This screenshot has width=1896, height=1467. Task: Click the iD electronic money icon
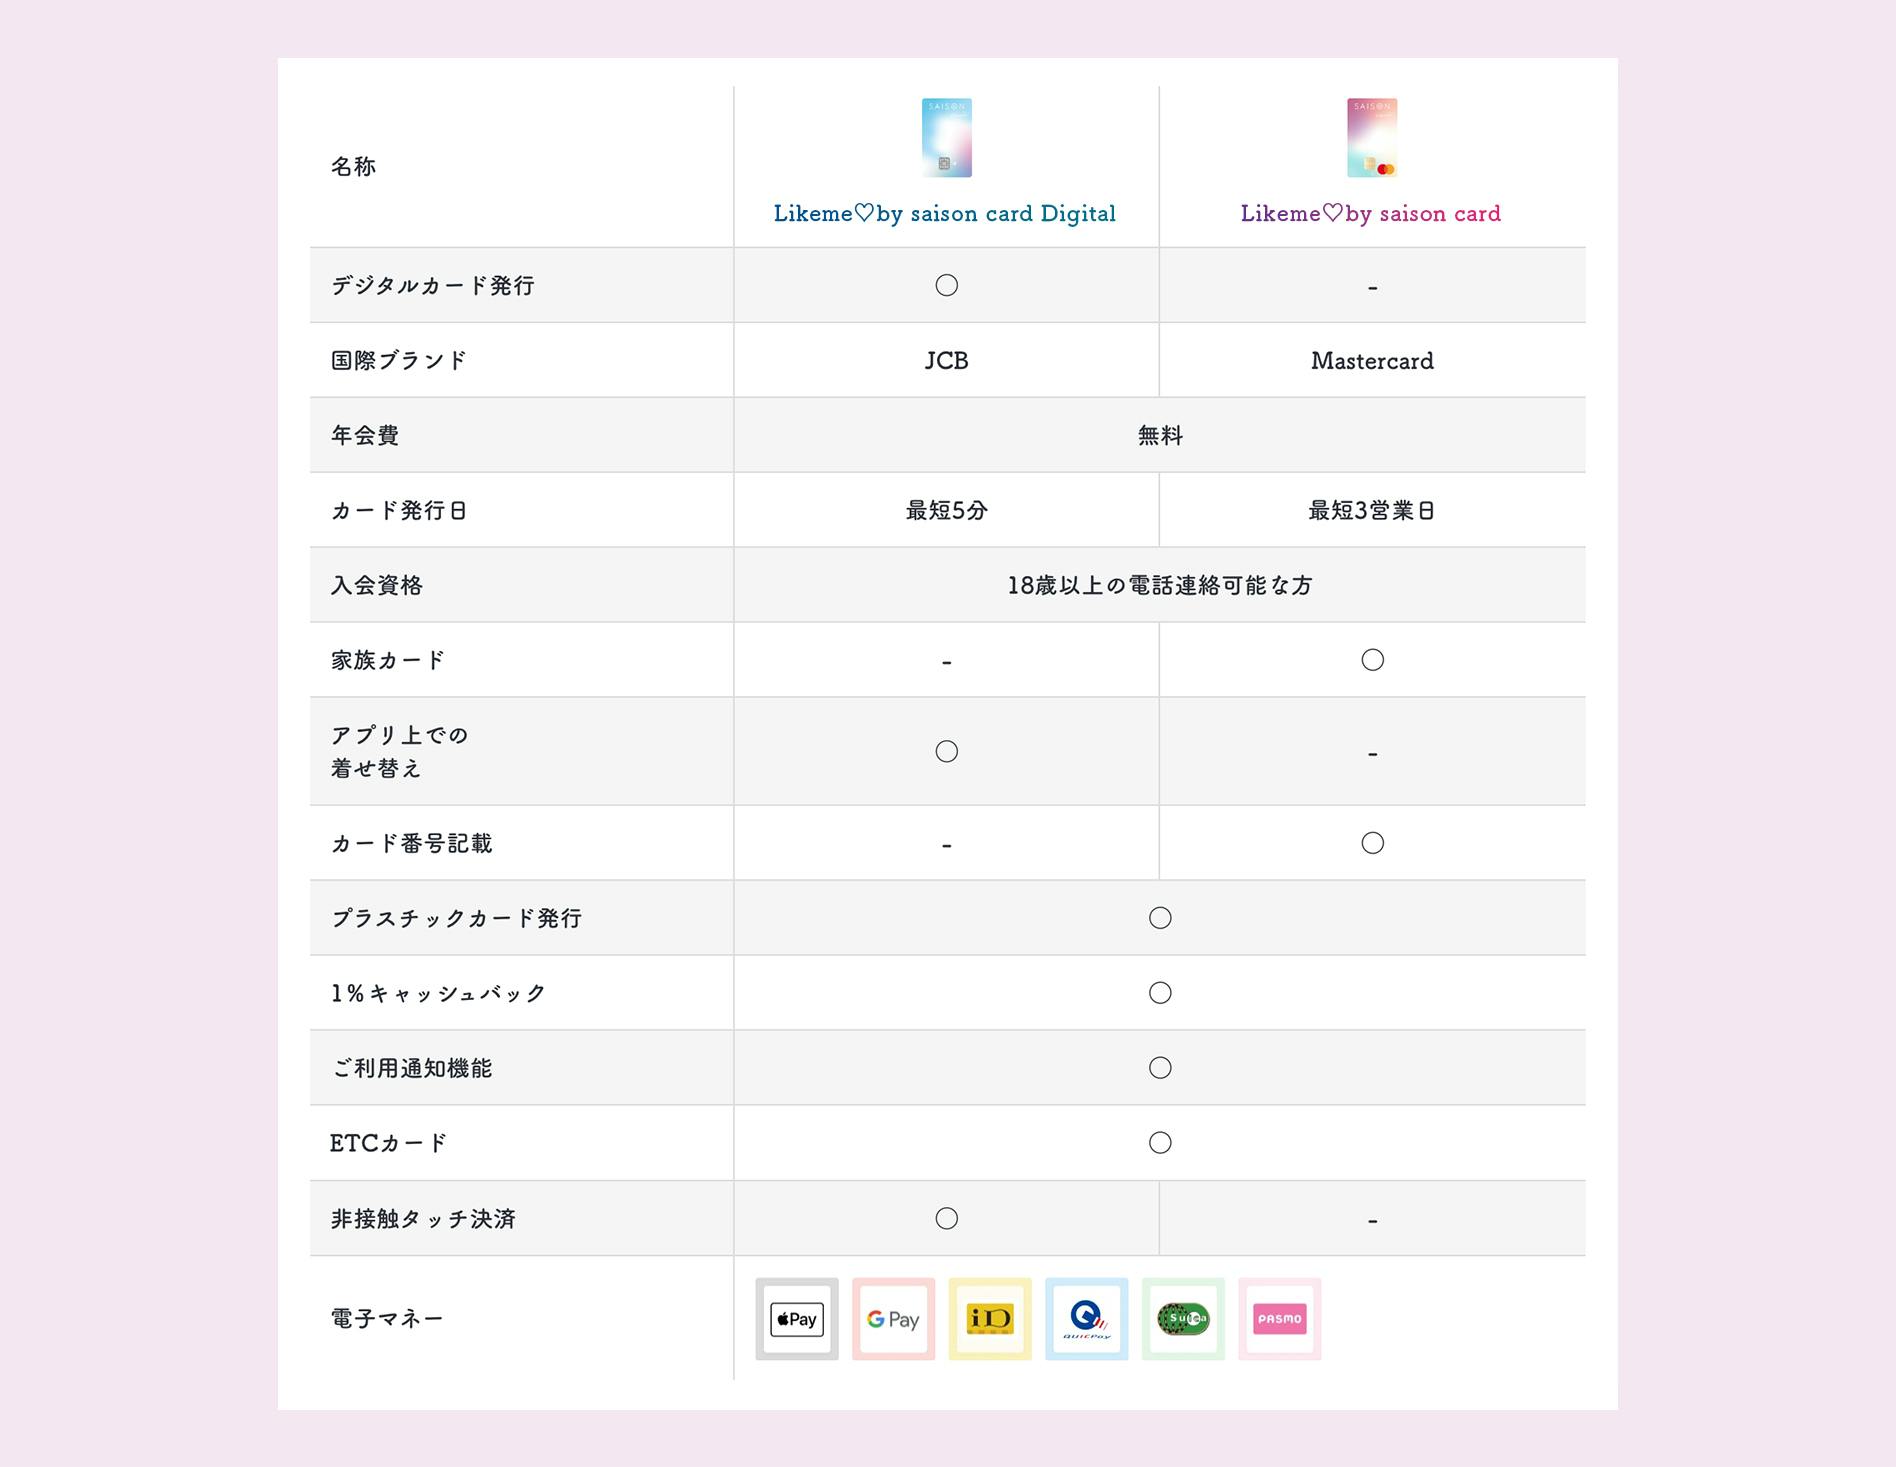[x=990, y=1318]
